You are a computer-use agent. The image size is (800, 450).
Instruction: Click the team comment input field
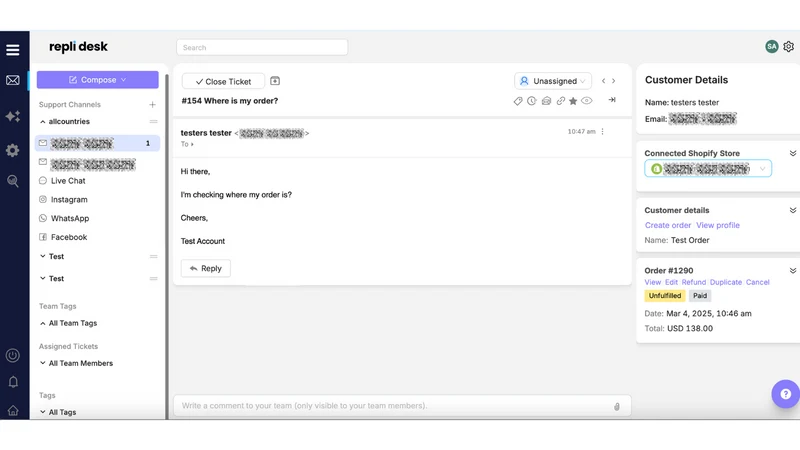402,406
